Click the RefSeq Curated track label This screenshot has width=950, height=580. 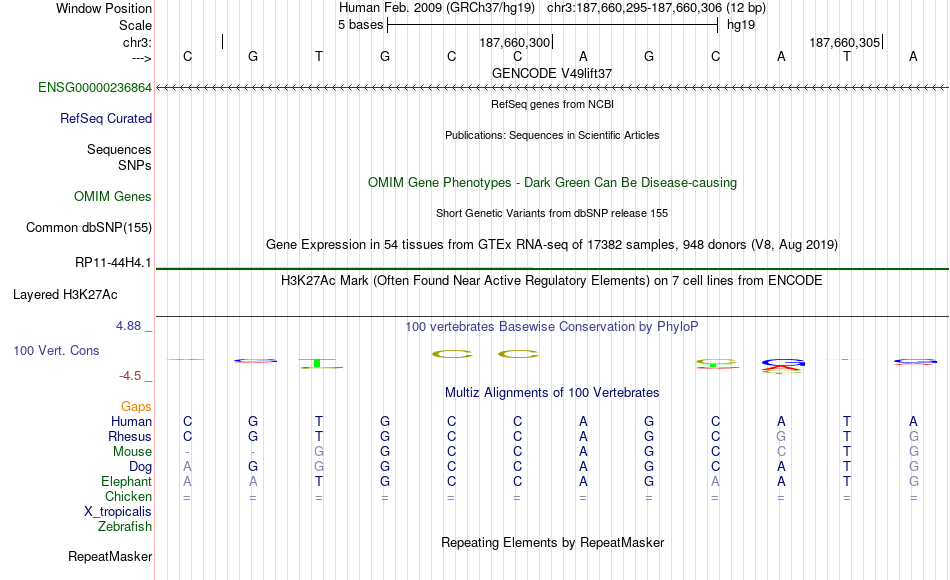coord(105,118)
